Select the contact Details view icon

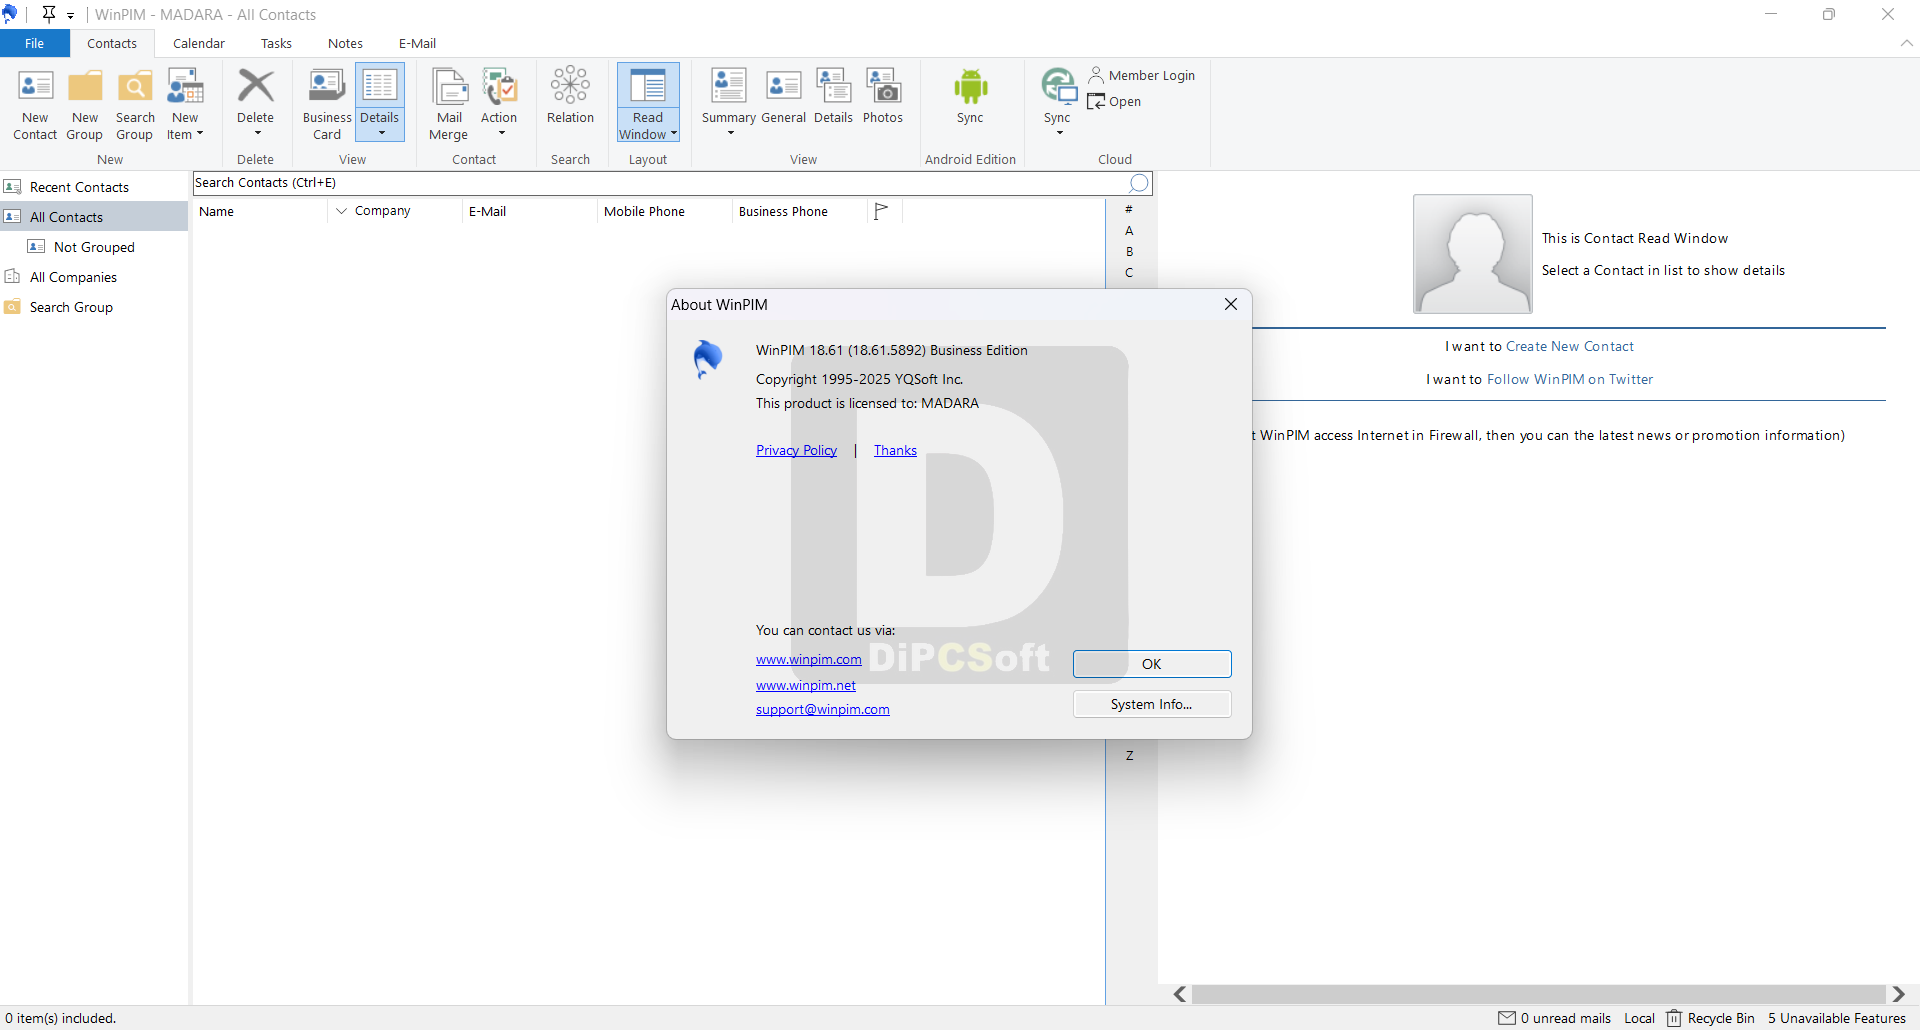click(834, 86)
